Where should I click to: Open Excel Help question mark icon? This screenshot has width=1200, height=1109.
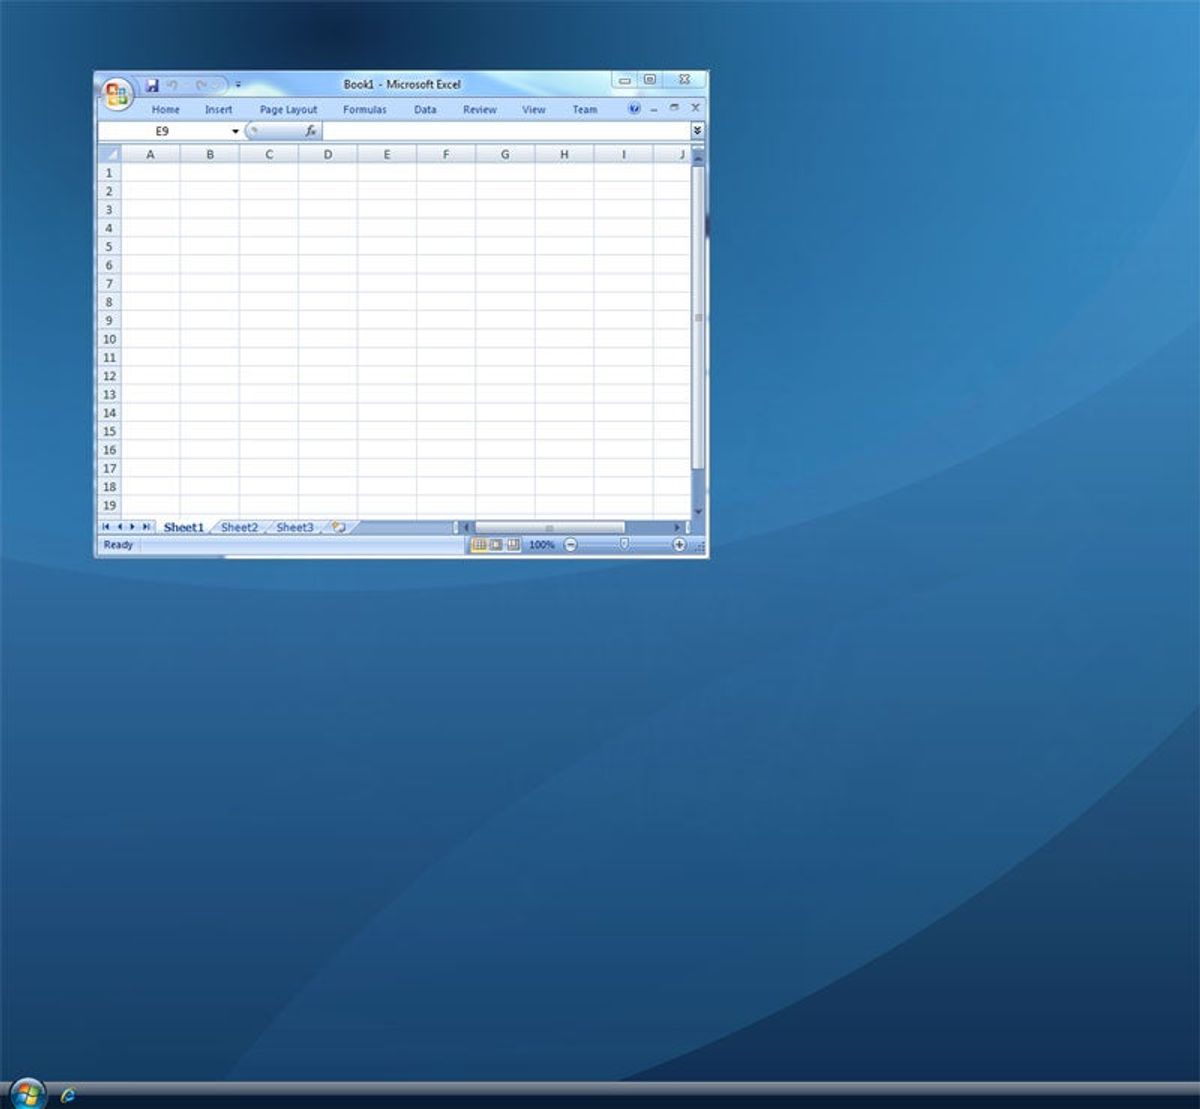(634, 108)
